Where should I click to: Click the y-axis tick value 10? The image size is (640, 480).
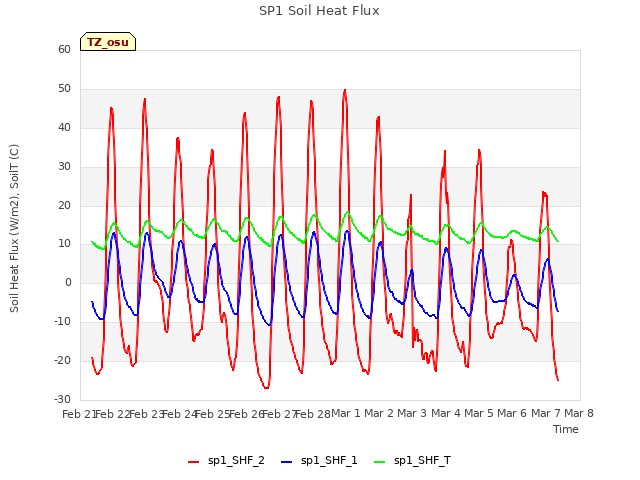[64, 244]
